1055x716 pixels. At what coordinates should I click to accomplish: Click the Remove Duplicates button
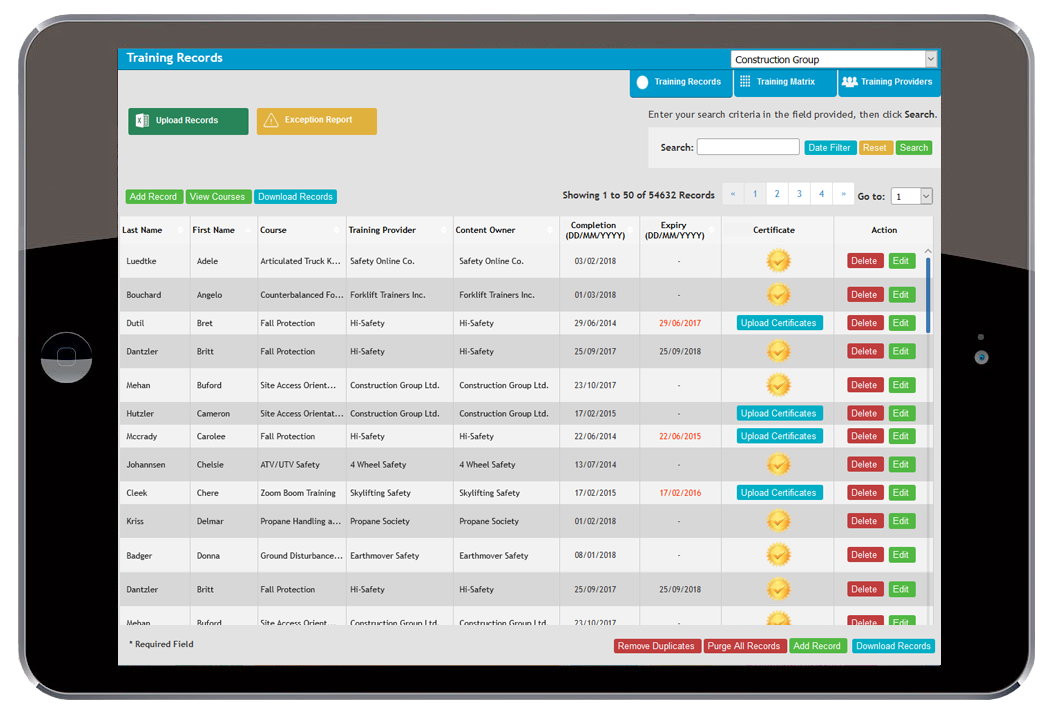657,646
